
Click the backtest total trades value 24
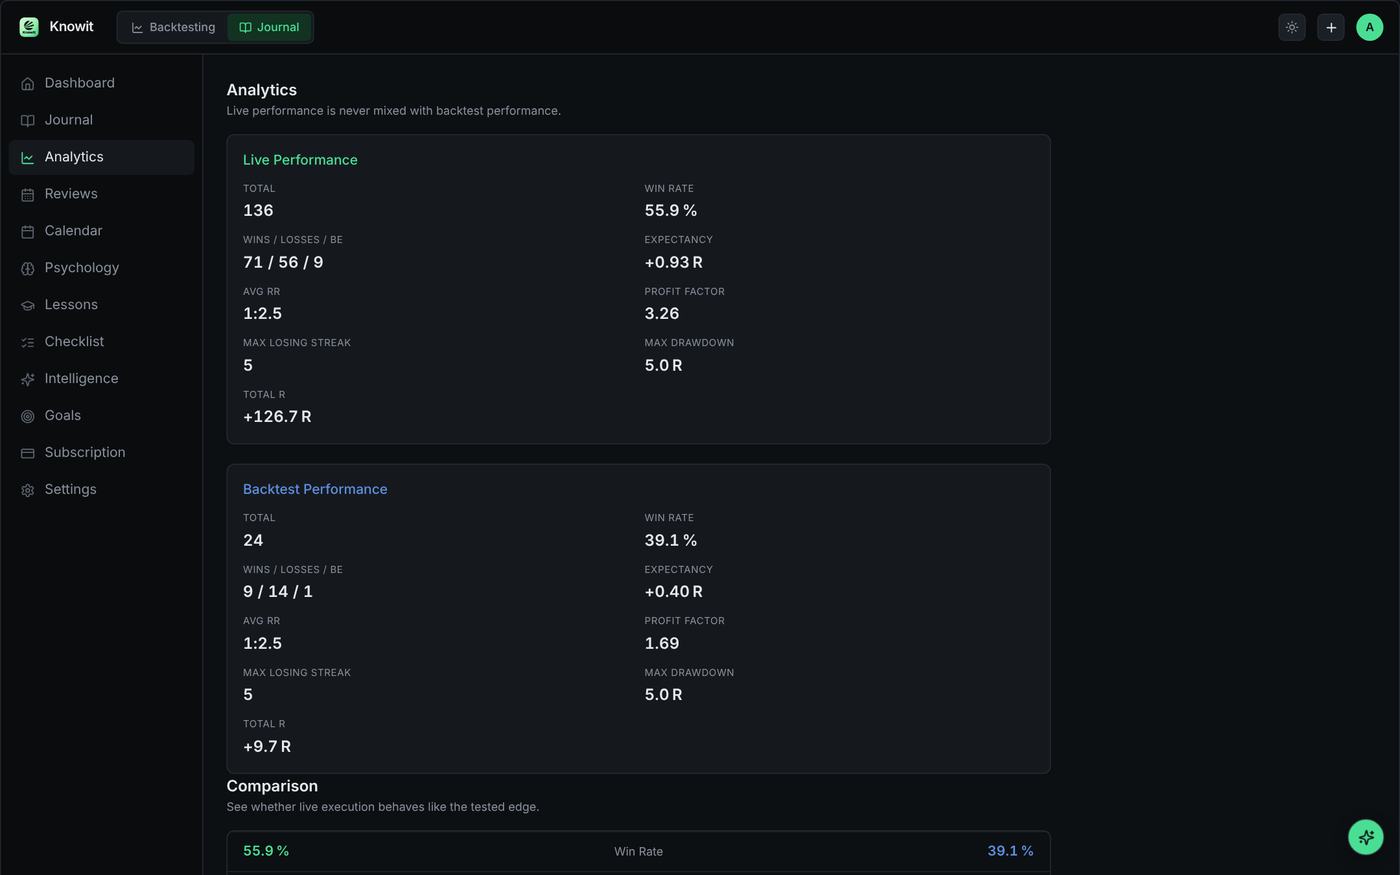[x=253, y=541]
